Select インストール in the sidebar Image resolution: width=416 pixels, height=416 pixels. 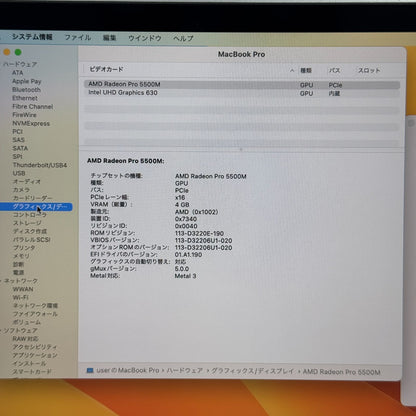point(29,364)
